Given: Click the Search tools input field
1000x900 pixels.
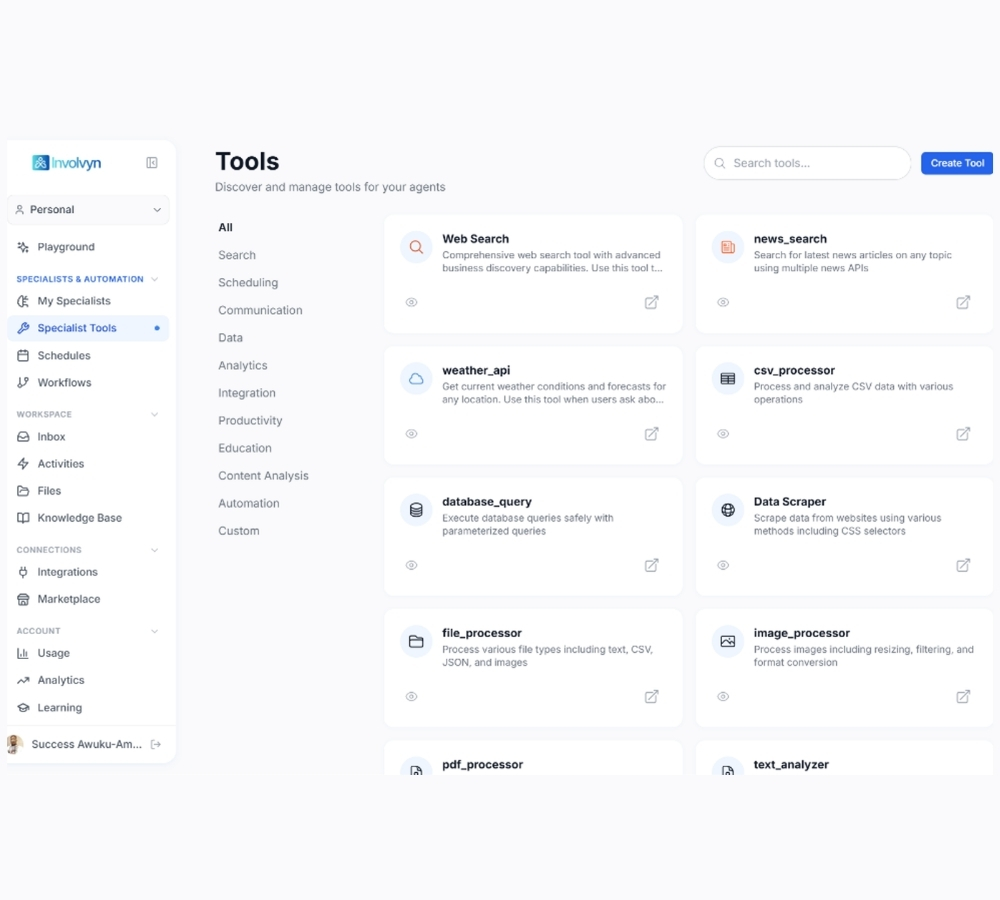Looking at the screenshot, I should point(815,163).
